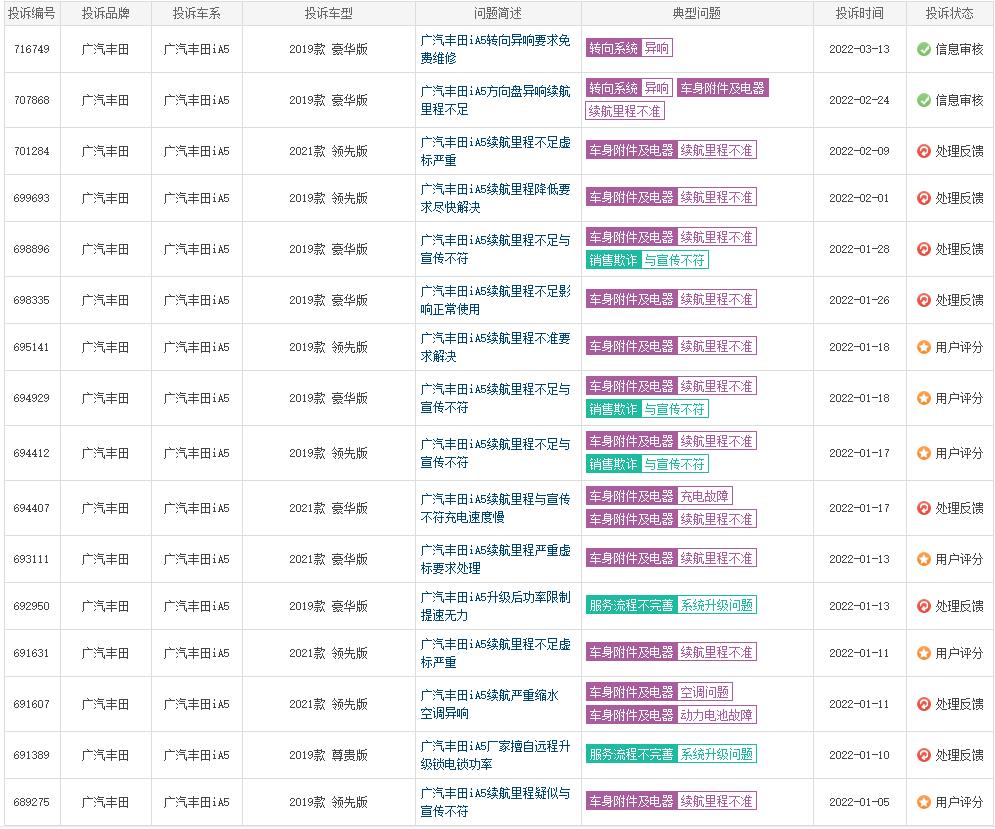995x829 pixels.
Task: Click orange star icon in row 689275
Action: click(924, 802)
